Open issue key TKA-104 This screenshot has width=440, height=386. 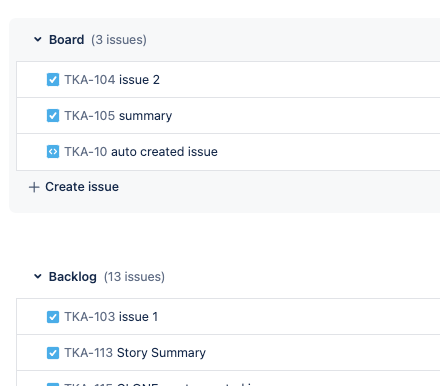point(90,80)
